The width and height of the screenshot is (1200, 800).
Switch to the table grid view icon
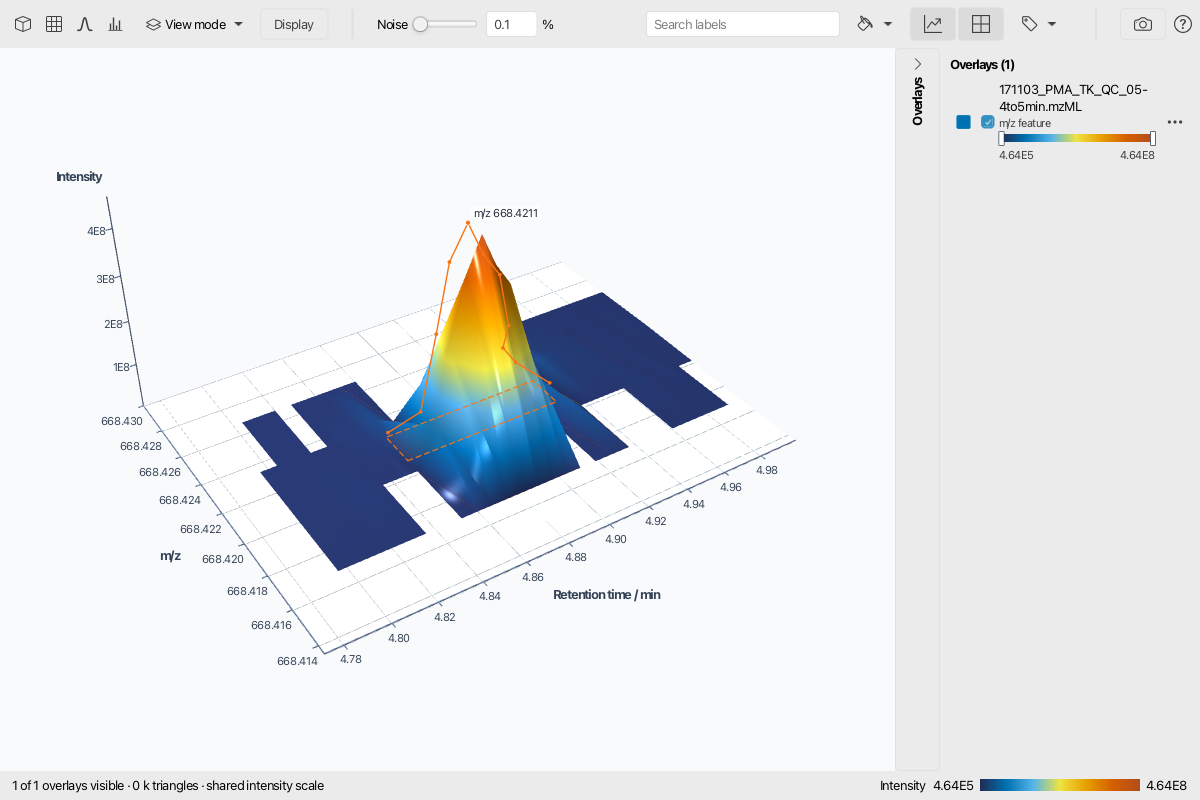pos(54,24)
